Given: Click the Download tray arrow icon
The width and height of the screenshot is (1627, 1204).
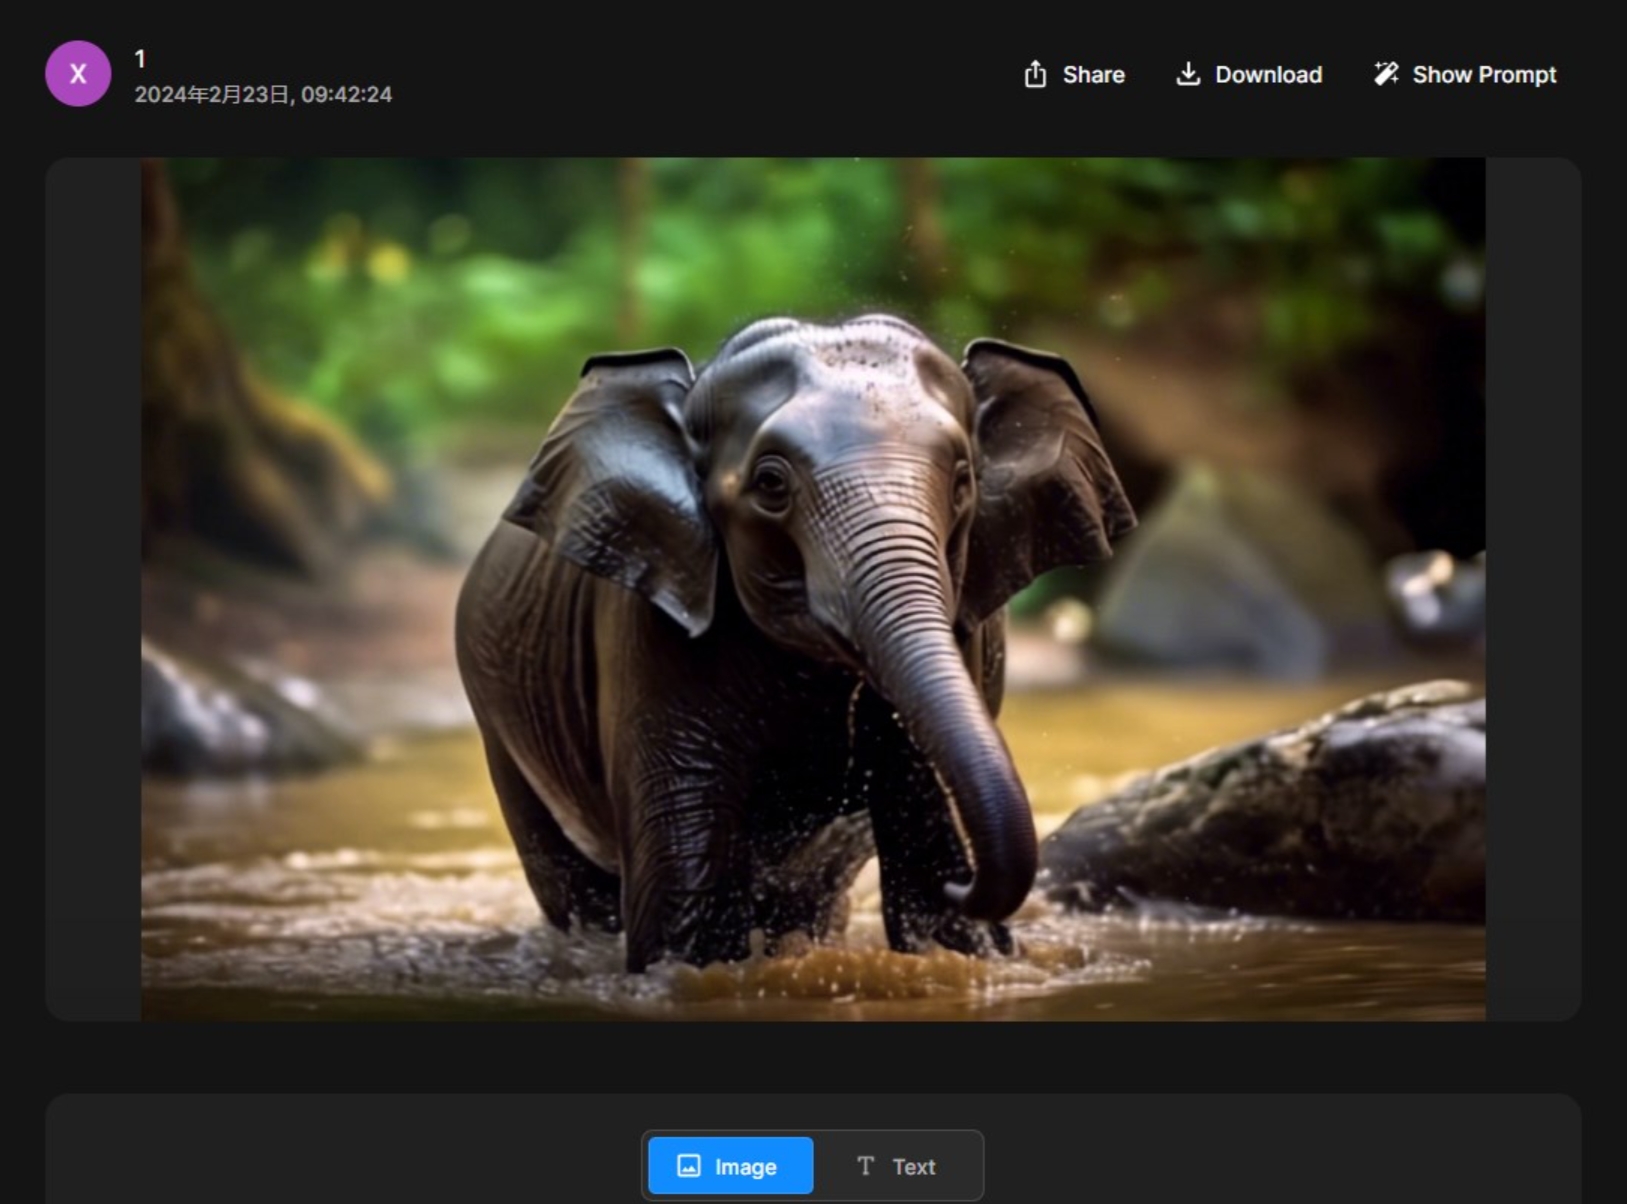Looking at the screenshot, I should click(1187, 75).
